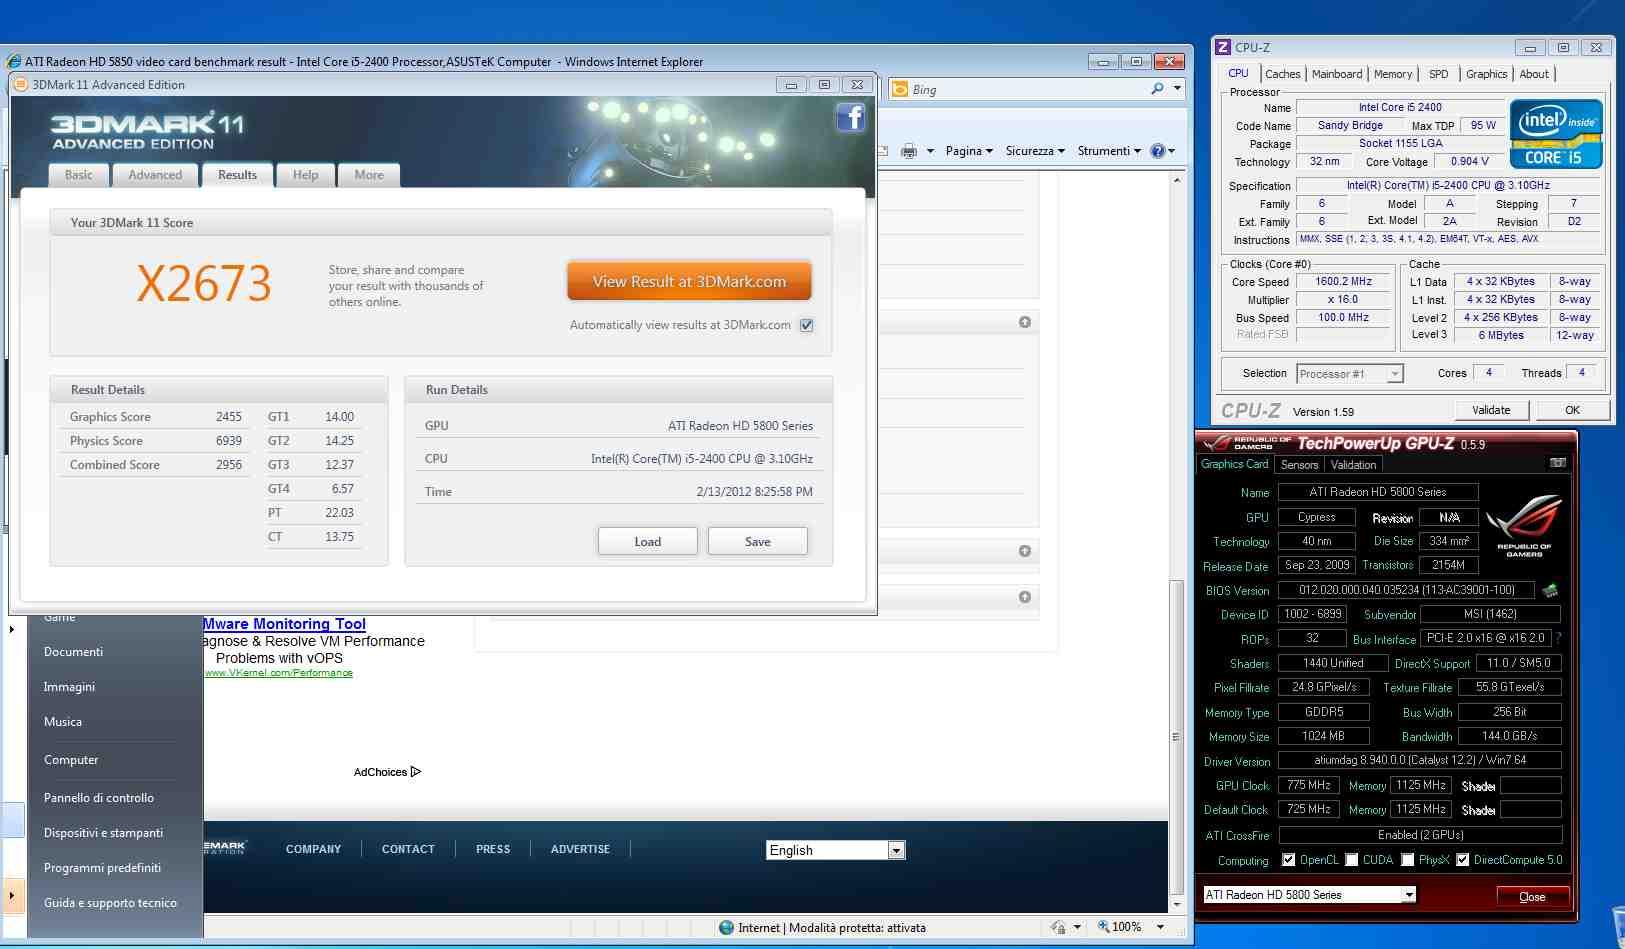Open the English language dropdown on webpage
This screenshot has height=949, width=1625.
click(x=896, y=850)
